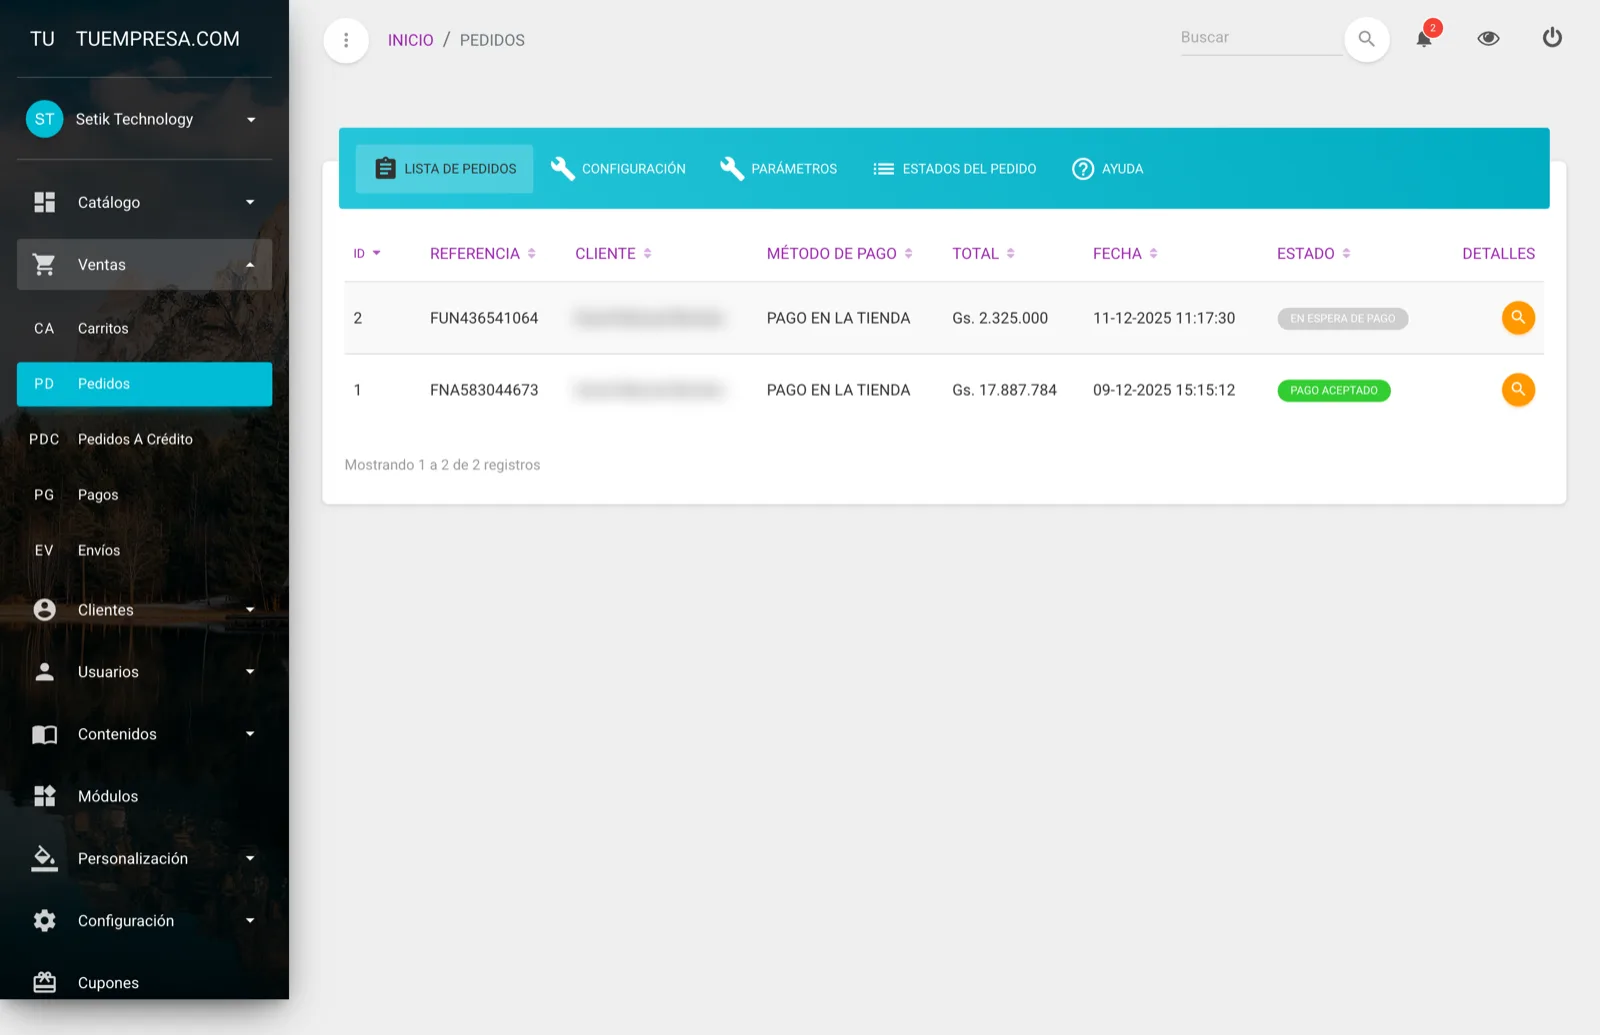1600x1035 pixels.
Task: Click the EN ESPERA DE PAGO status badge
Action: (x=1342, y=319)
